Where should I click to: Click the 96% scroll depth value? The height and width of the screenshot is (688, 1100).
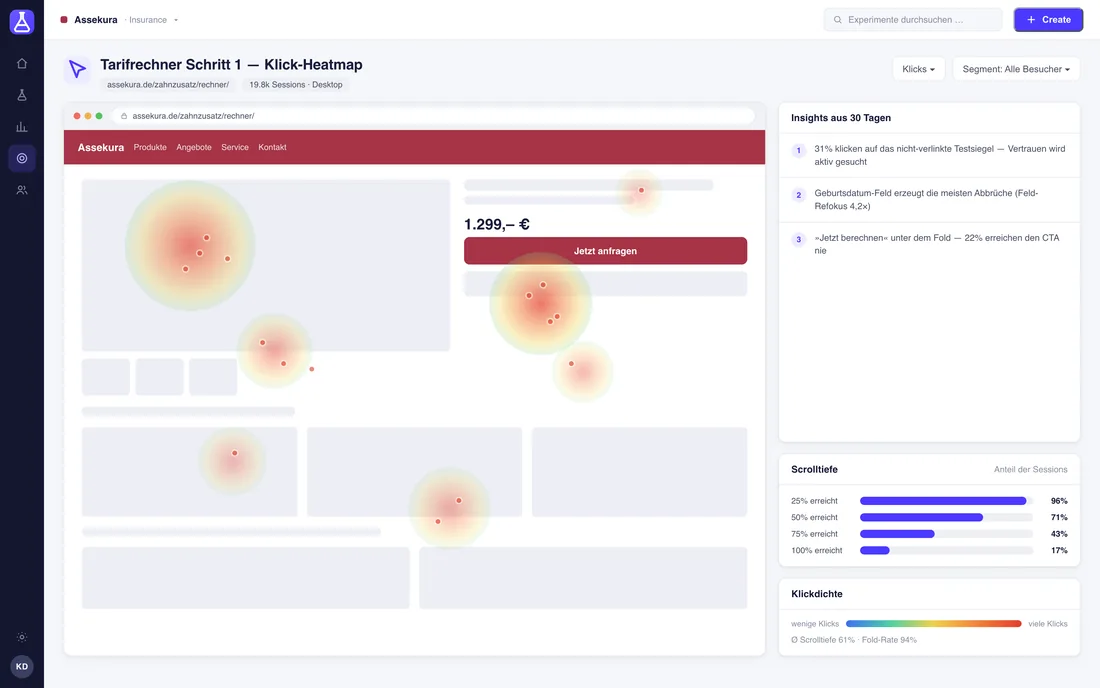click(x=1059, y=501)
